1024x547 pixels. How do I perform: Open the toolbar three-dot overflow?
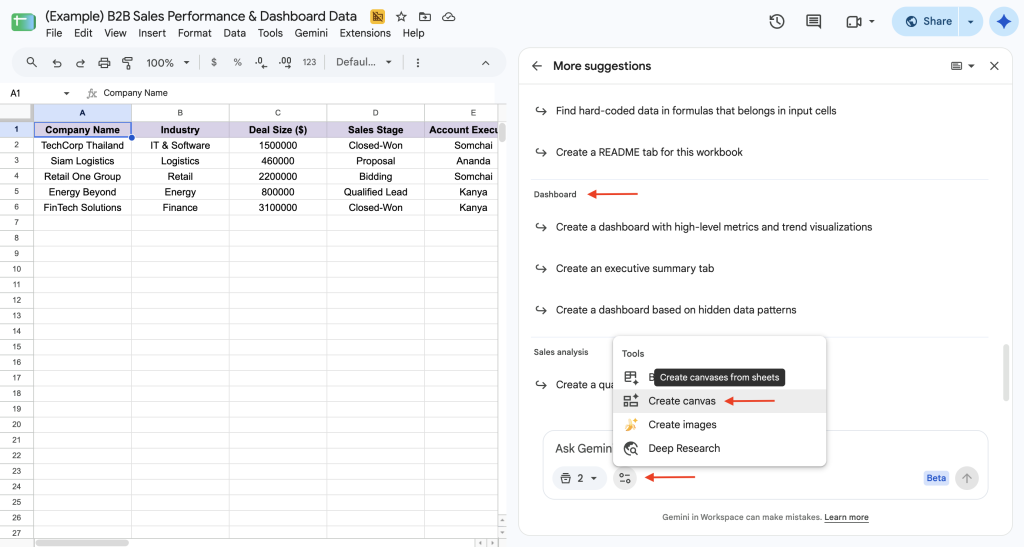[x=418, y=63]
